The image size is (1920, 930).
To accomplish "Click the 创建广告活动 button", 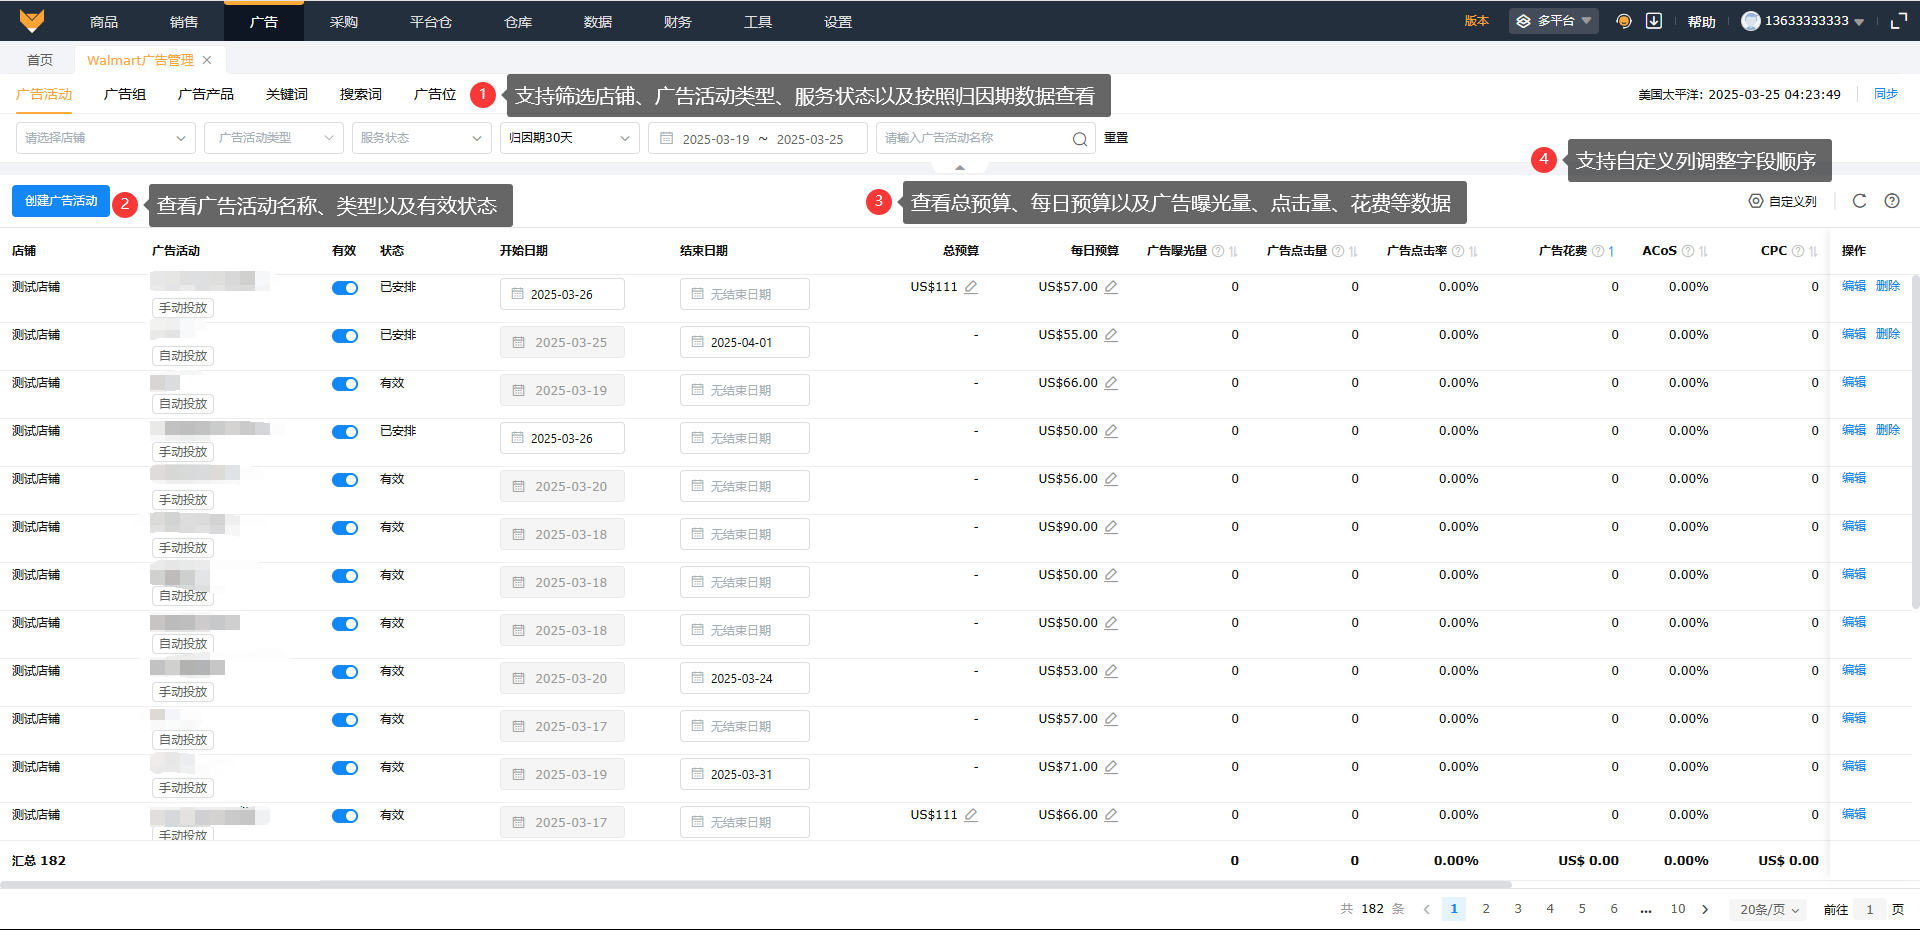I will pos(61,201).
